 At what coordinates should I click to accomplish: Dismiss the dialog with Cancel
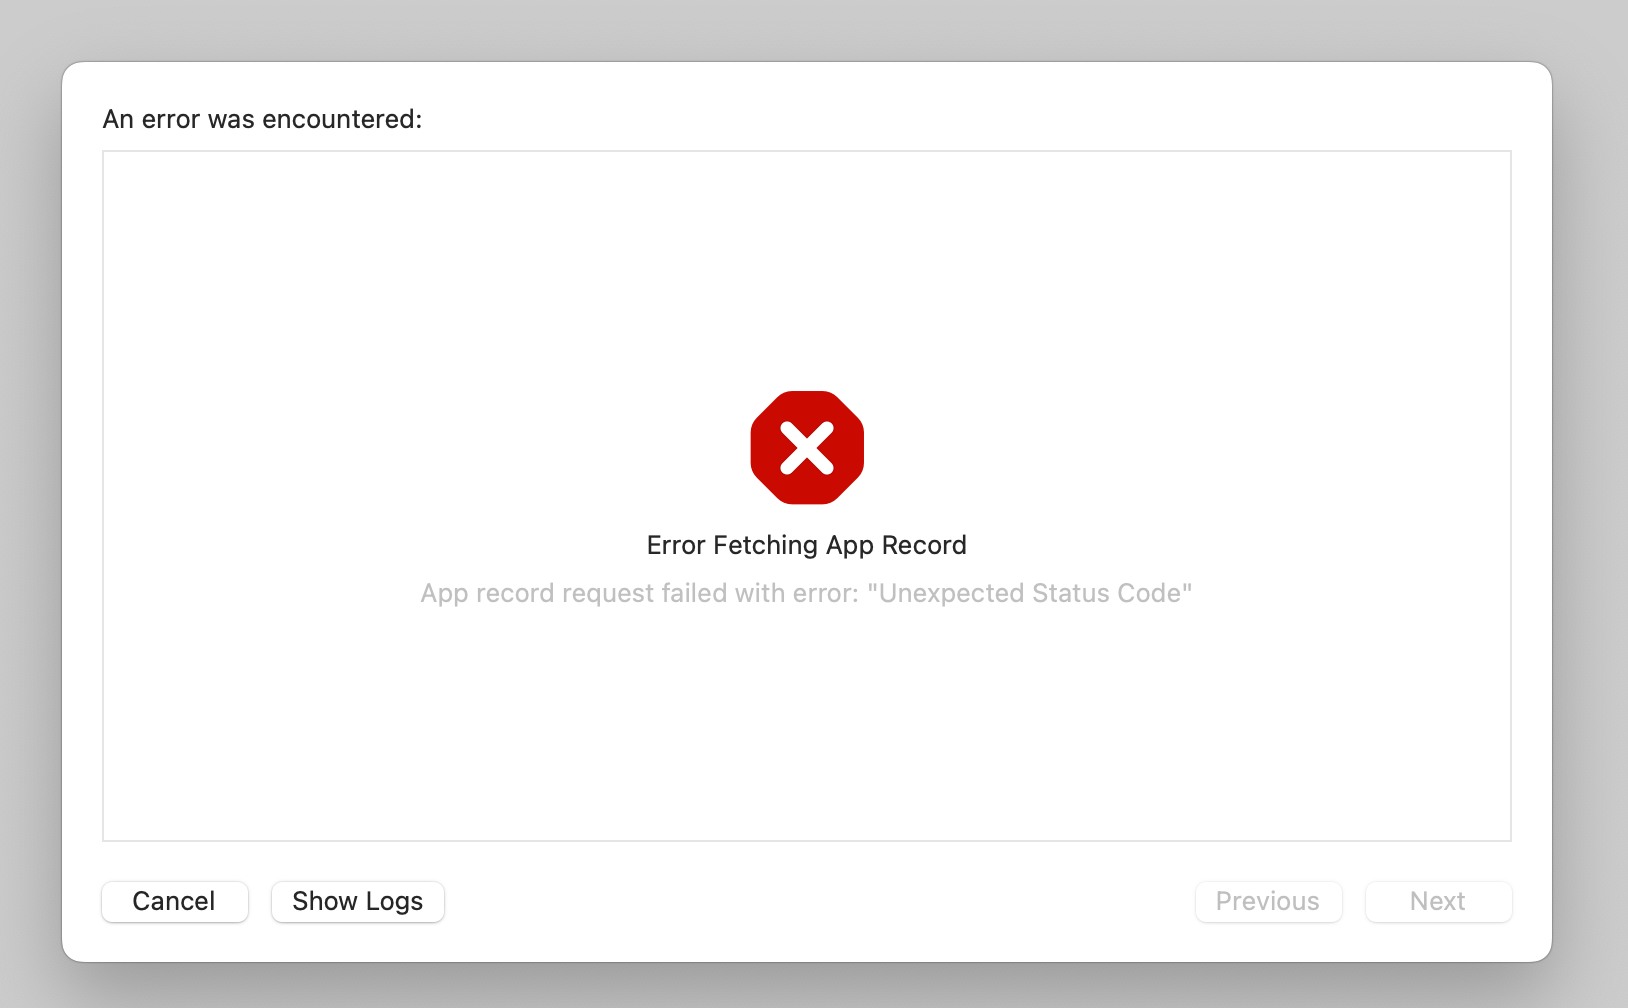175,901
